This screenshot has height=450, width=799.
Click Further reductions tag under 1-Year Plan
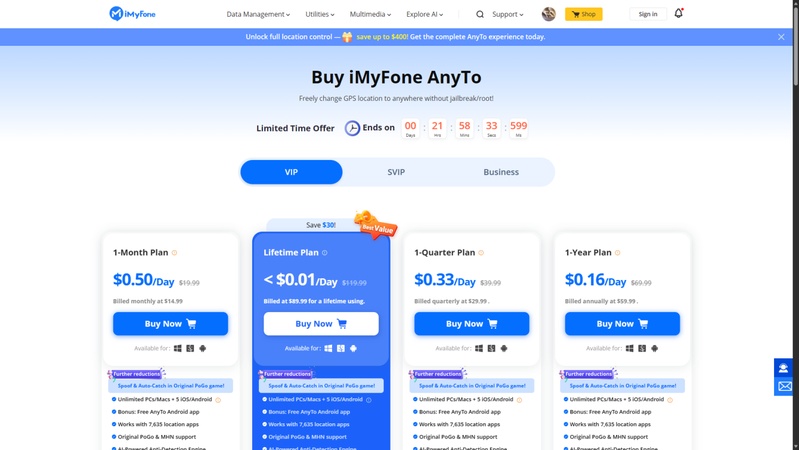click(x=589, y=374)
